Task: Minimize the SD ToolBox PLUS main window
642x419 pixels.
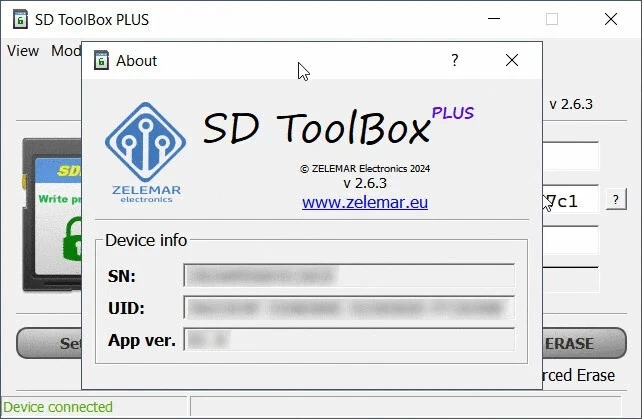Action: tap(492, 19)
